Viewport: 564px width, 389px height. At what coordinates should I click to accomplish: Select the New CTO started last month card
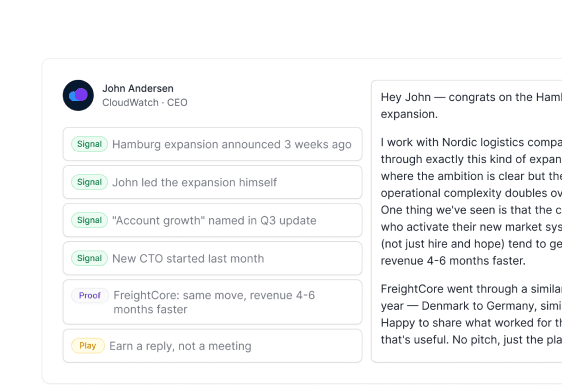[212, 258]
